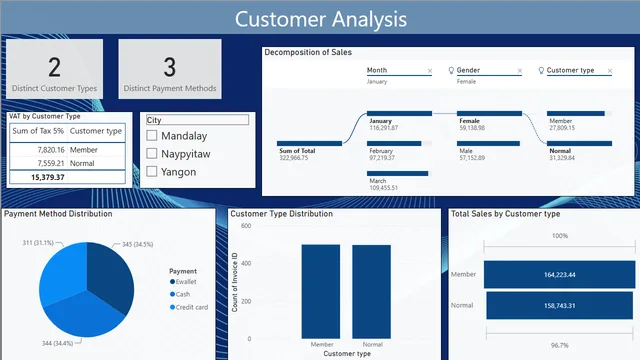Click the 7,559.21 table cell
640x360 pixels.
tap(51, 163)
